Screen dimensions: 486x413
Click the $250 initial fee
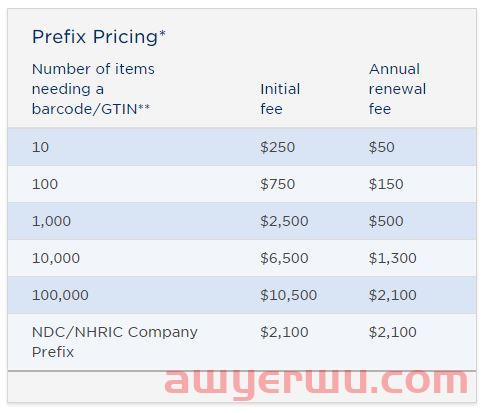tap(277, 147)
